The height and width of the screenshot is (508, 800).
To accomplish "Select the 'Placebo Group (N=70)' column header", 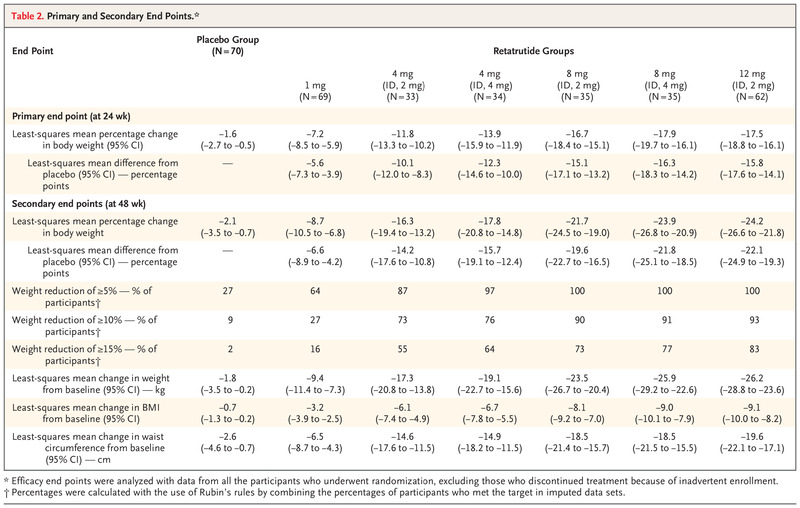I will coord(228,45).
